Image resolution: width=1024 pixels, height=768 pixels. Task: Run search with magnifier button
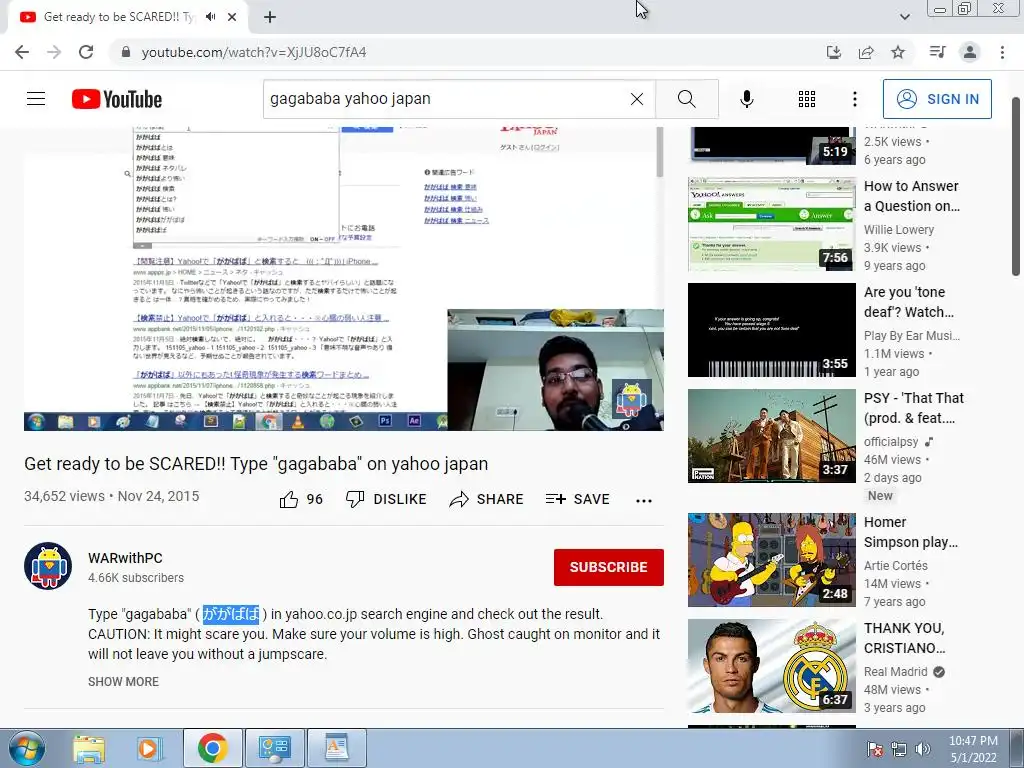point(686,99)
